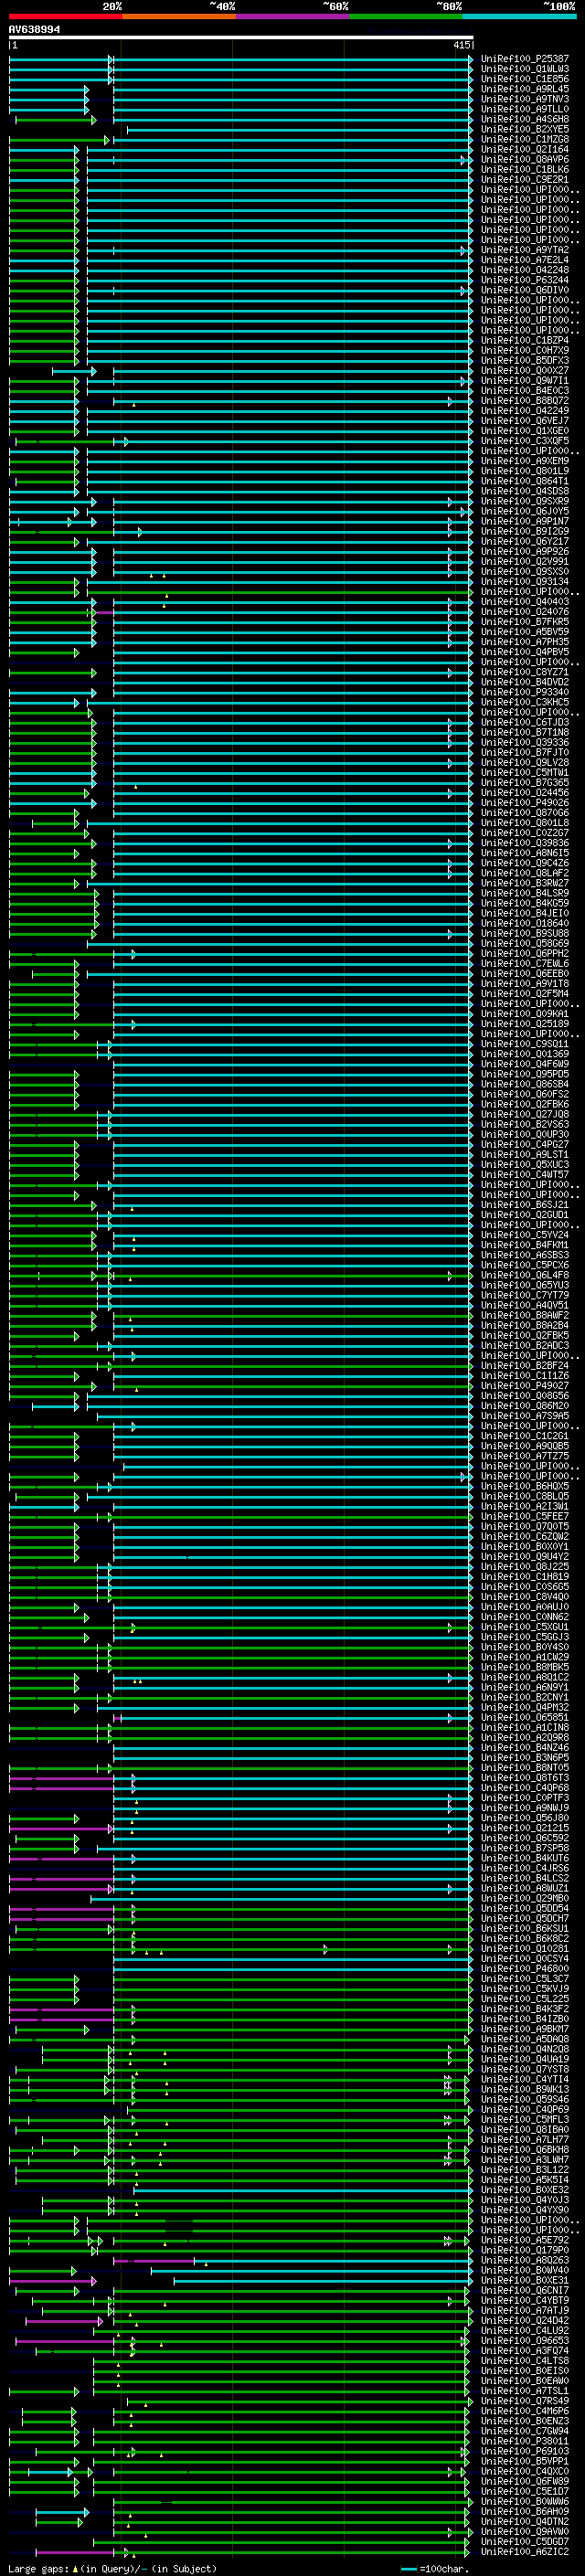Select hit label UniRef100_C6TJD3

click(x=525, y=722)
